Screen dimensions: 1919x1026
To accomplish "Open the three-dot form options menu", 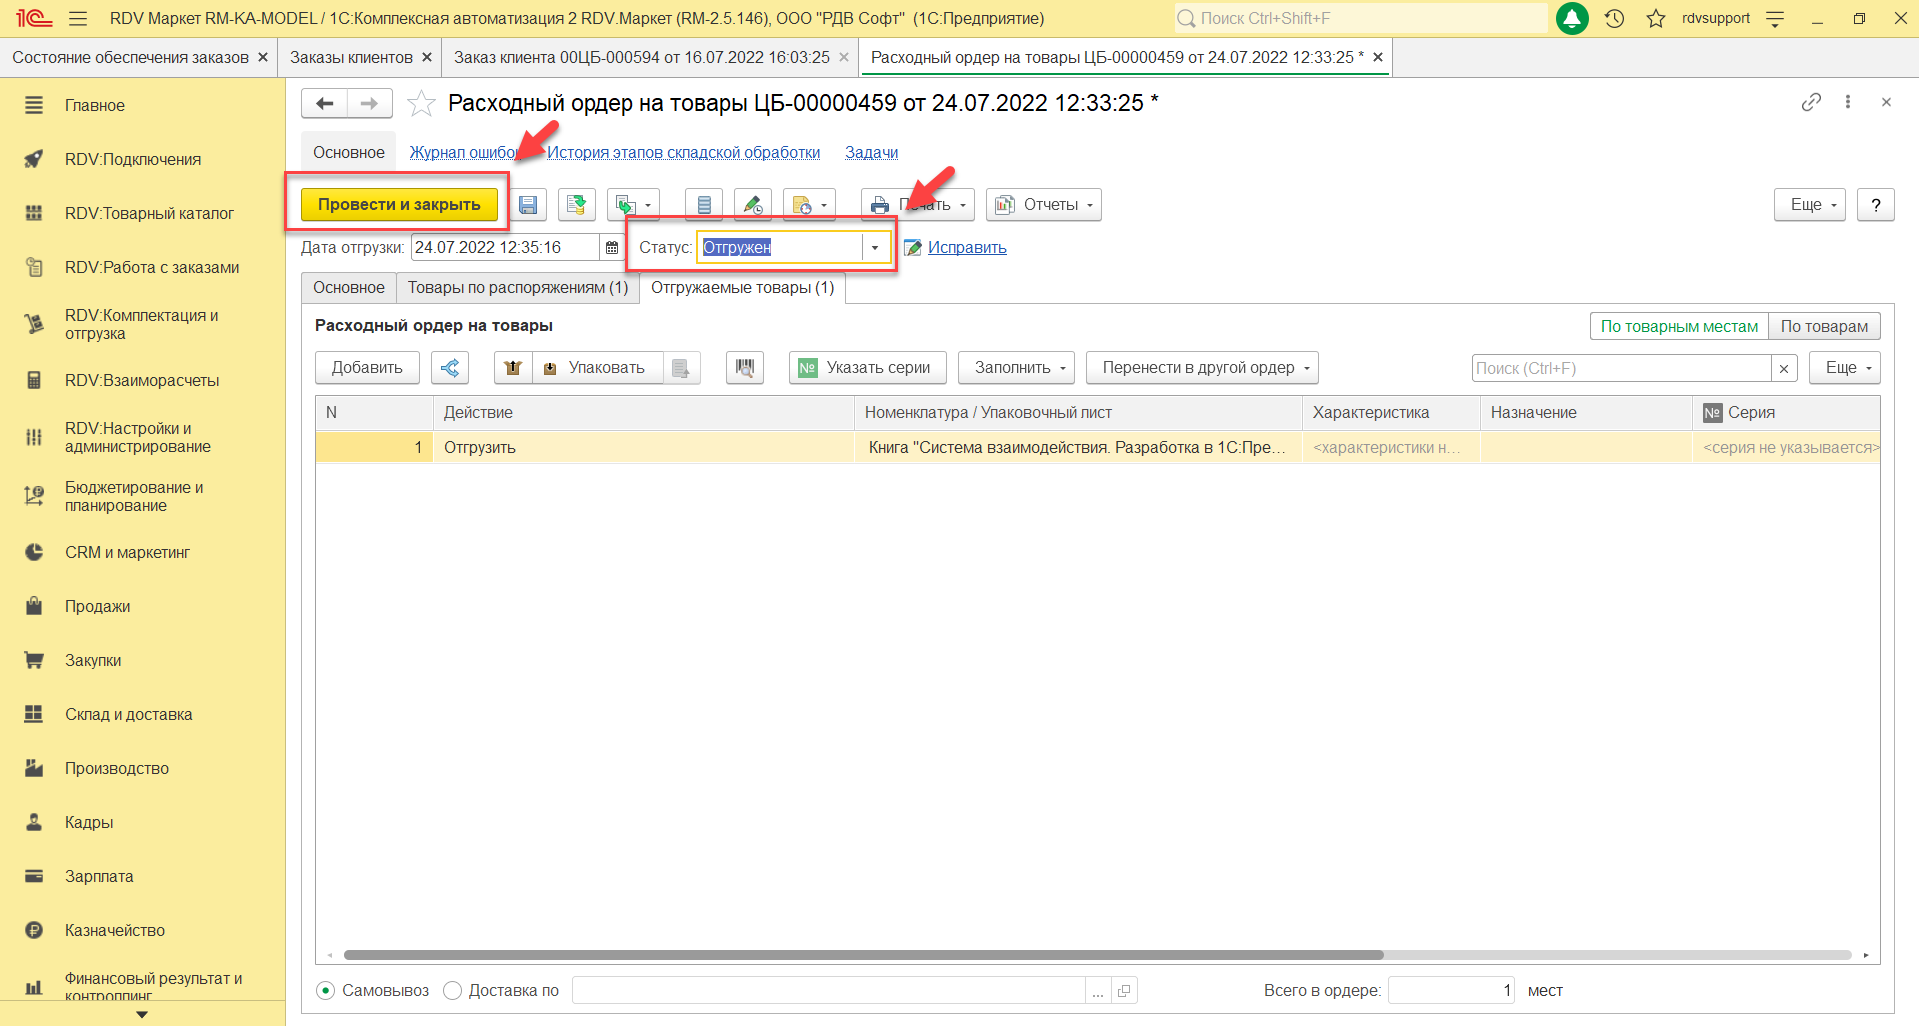I will [x=1848, y=102].
